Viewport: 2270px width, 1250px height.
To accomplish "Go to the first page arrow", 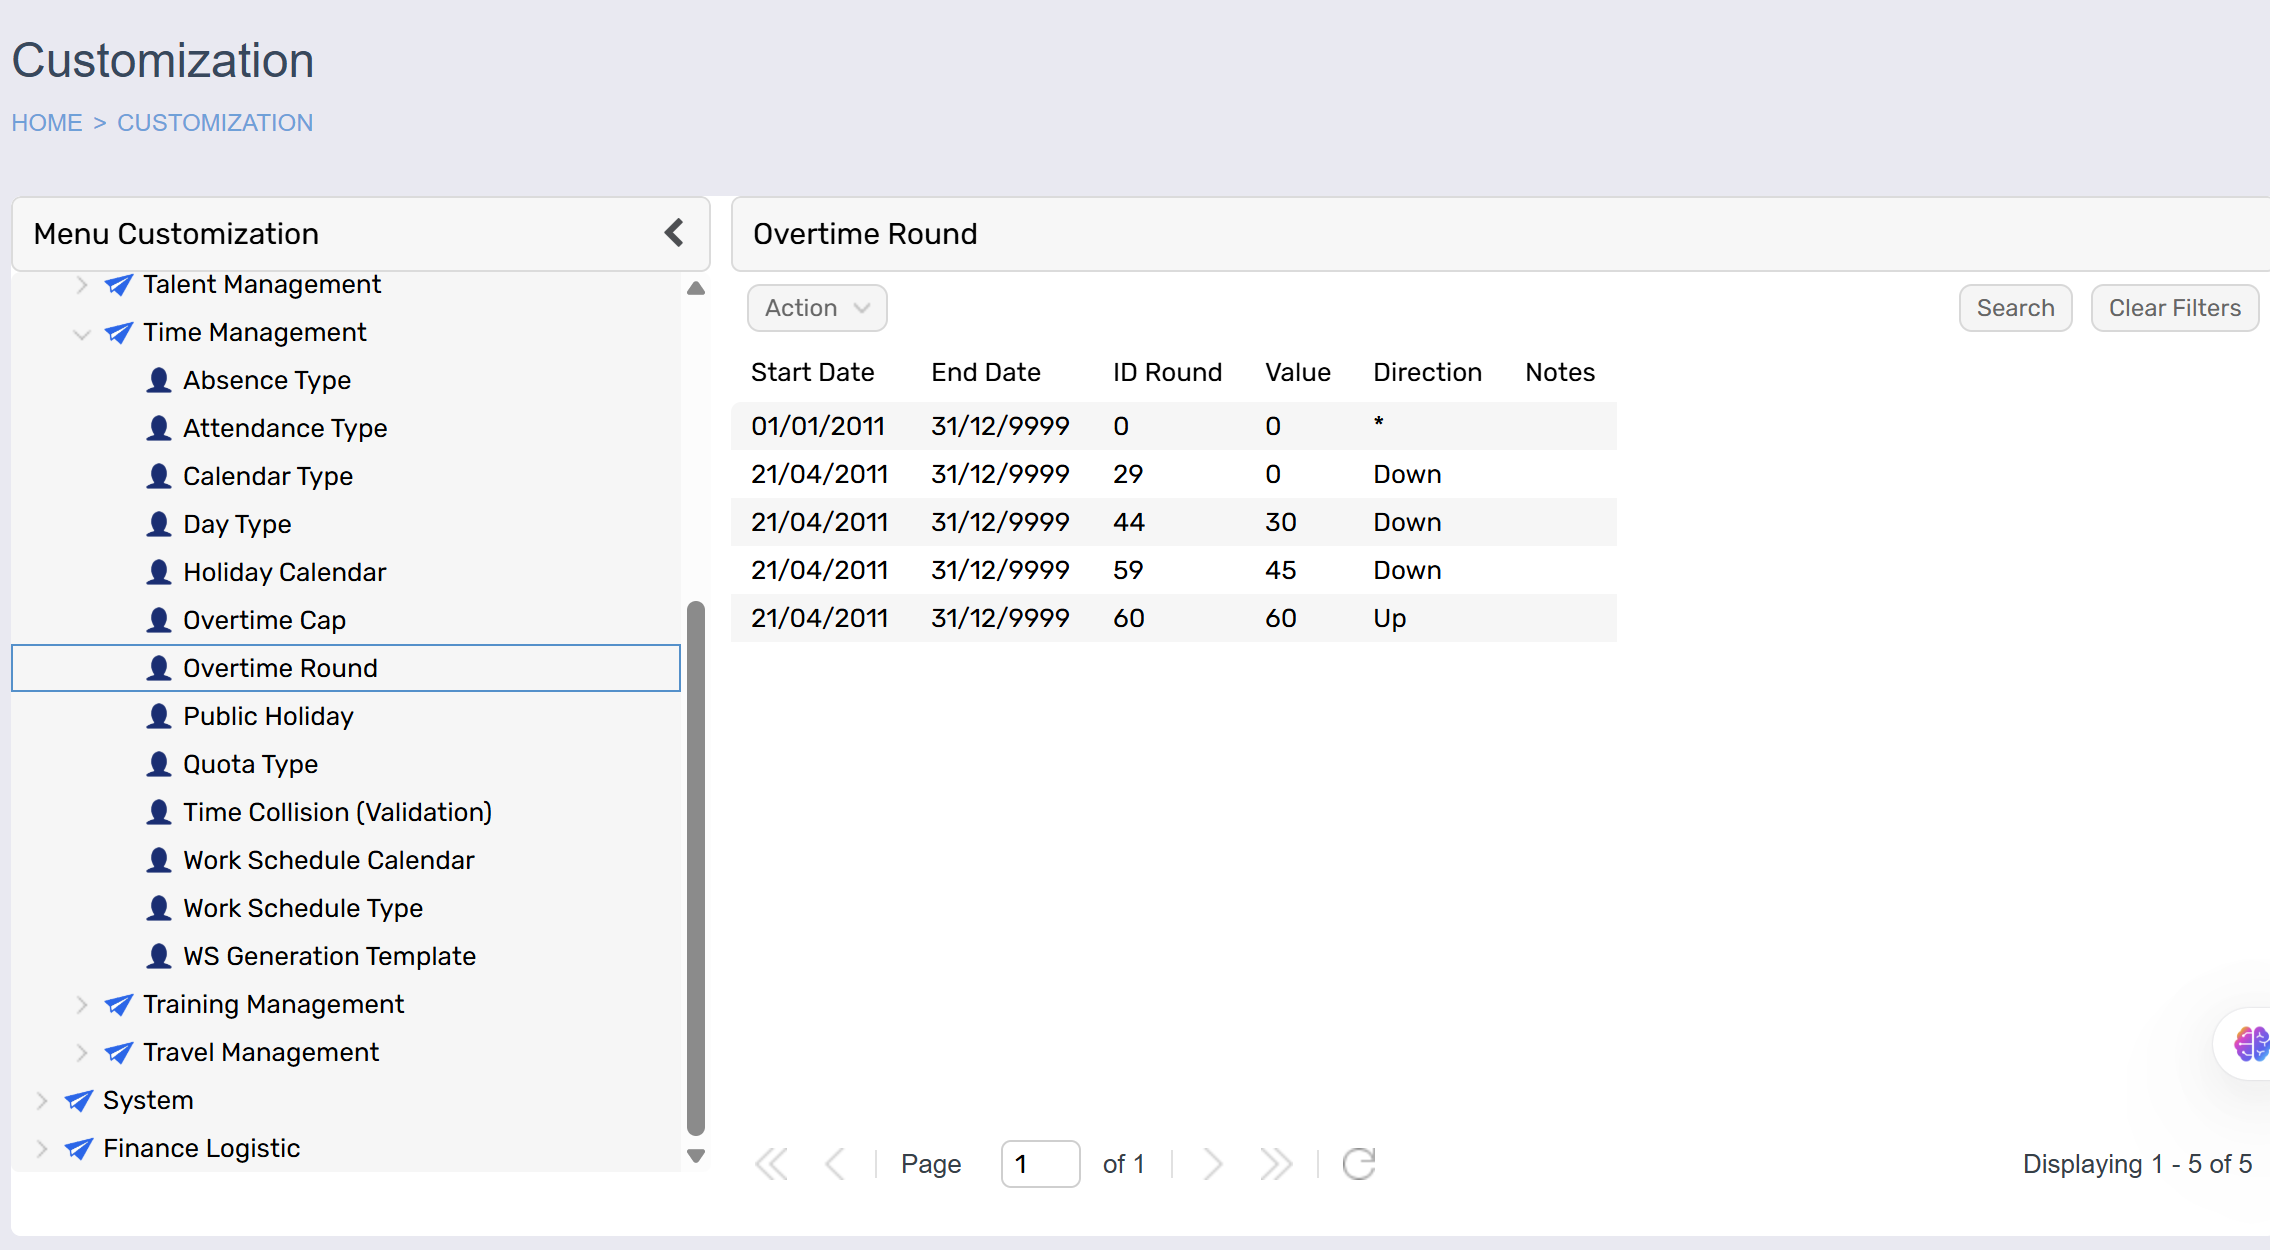I will point(771,1164).
